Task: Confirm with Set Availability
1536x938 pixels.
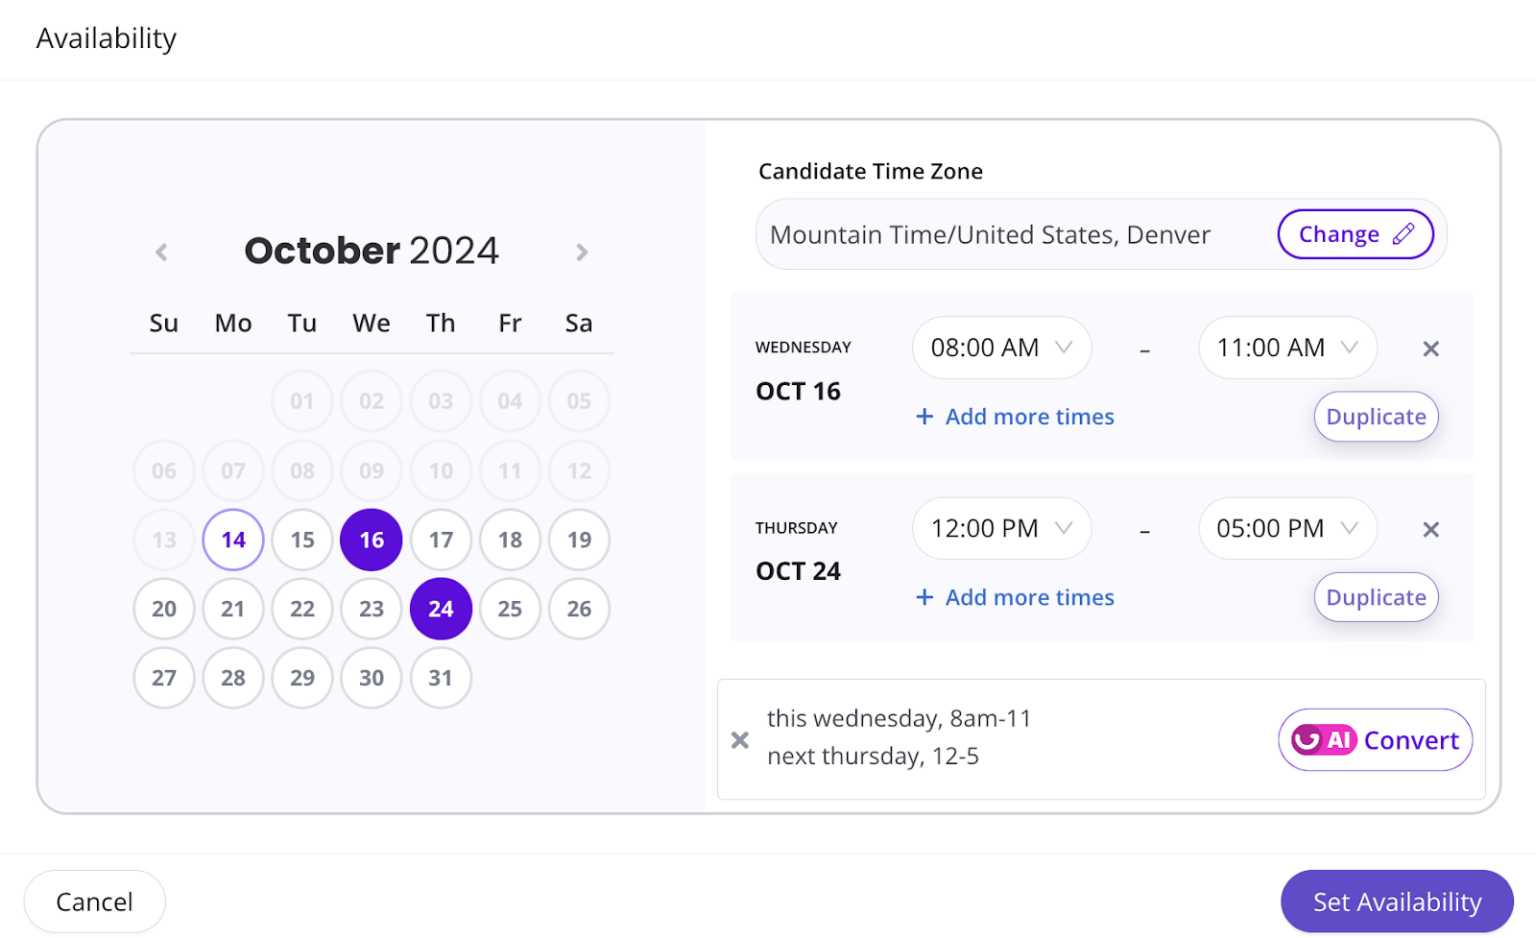Action: [1396, 901]
